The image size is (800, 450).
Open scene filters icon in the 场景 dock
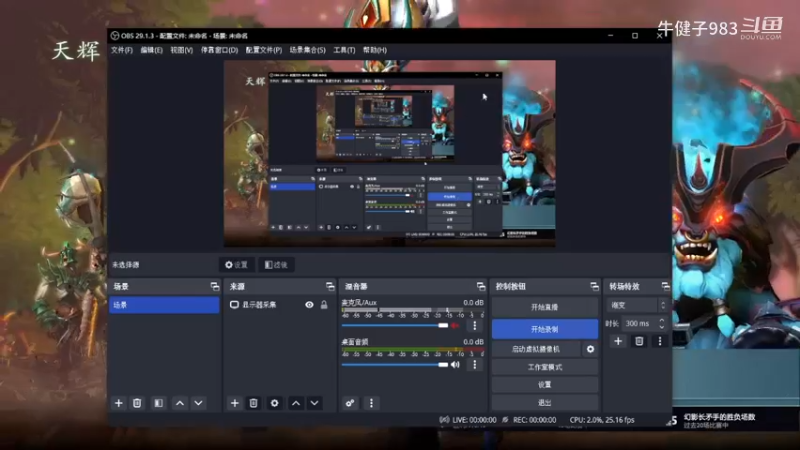pyautogui.click(x=159, y=403)
